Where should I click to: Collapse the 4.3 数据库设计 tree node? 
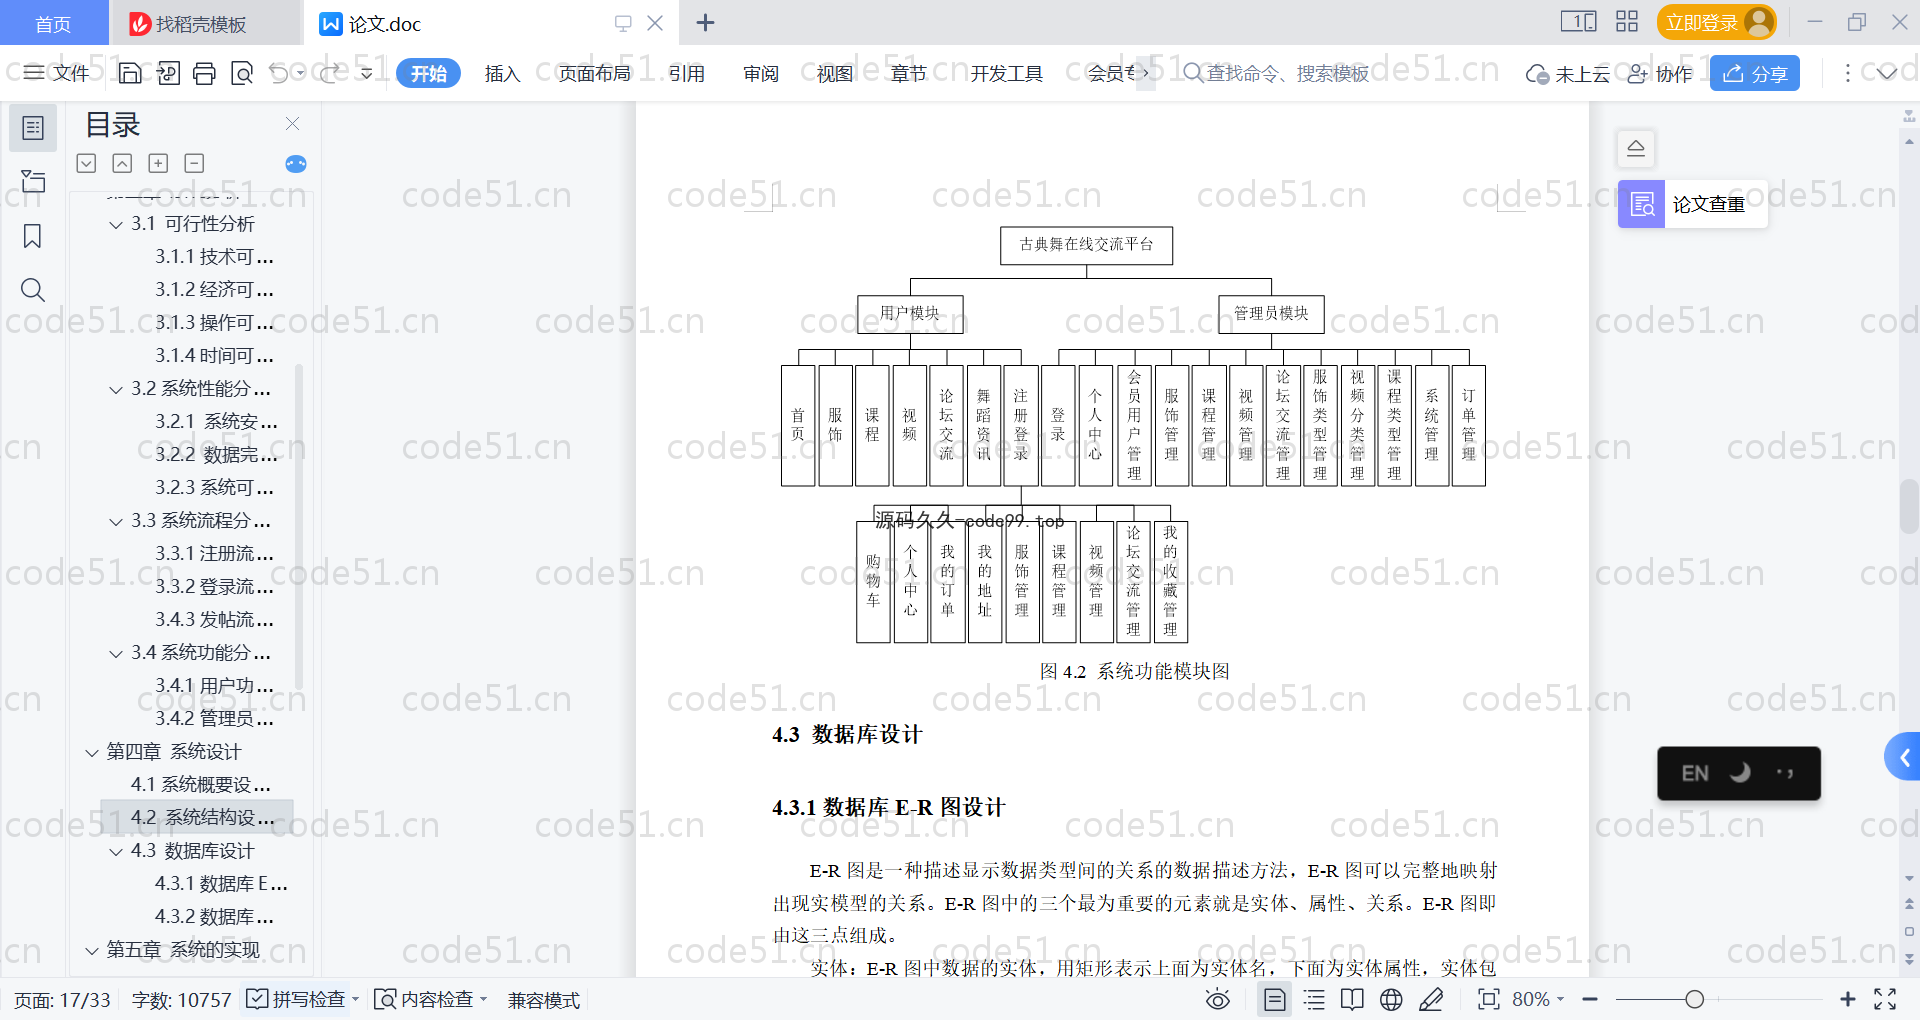click(x=116, y=852)
